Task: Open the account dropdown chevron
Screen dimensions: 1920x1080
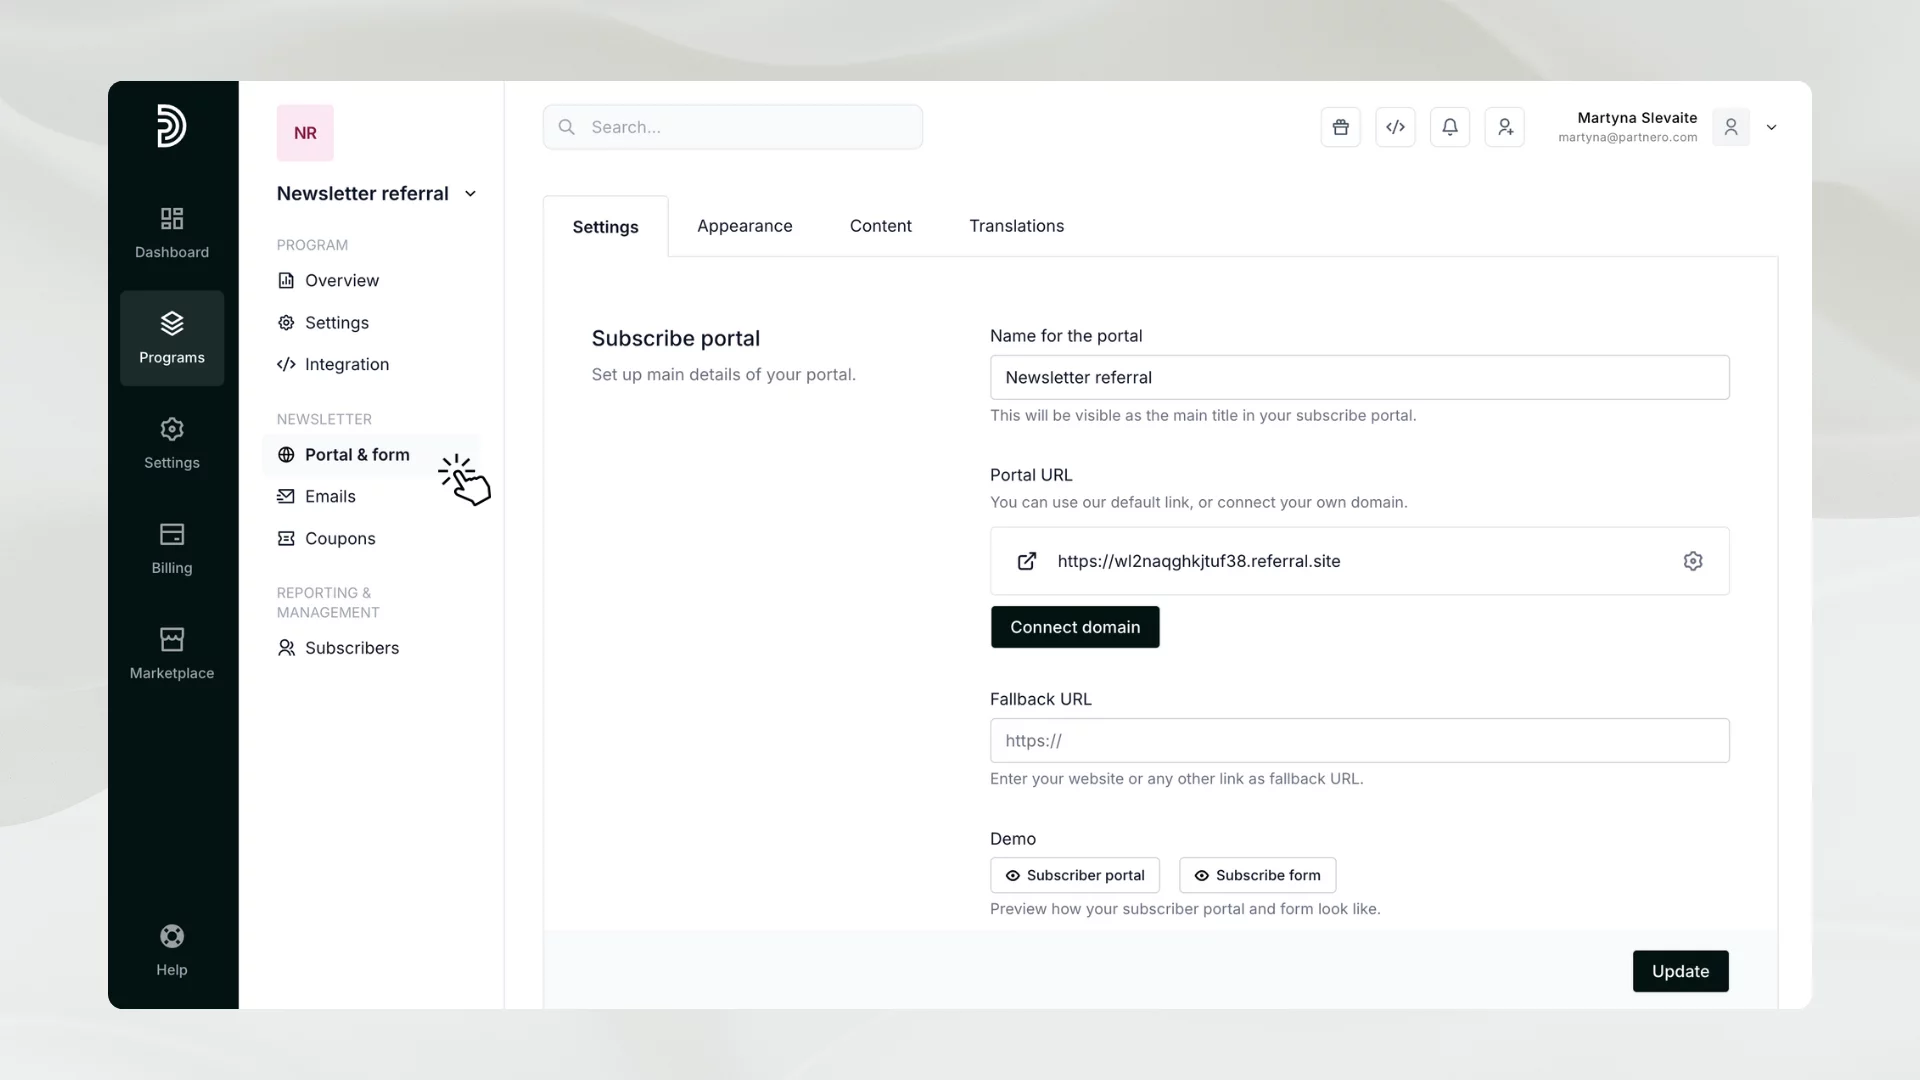Action: pos(1771,127)
